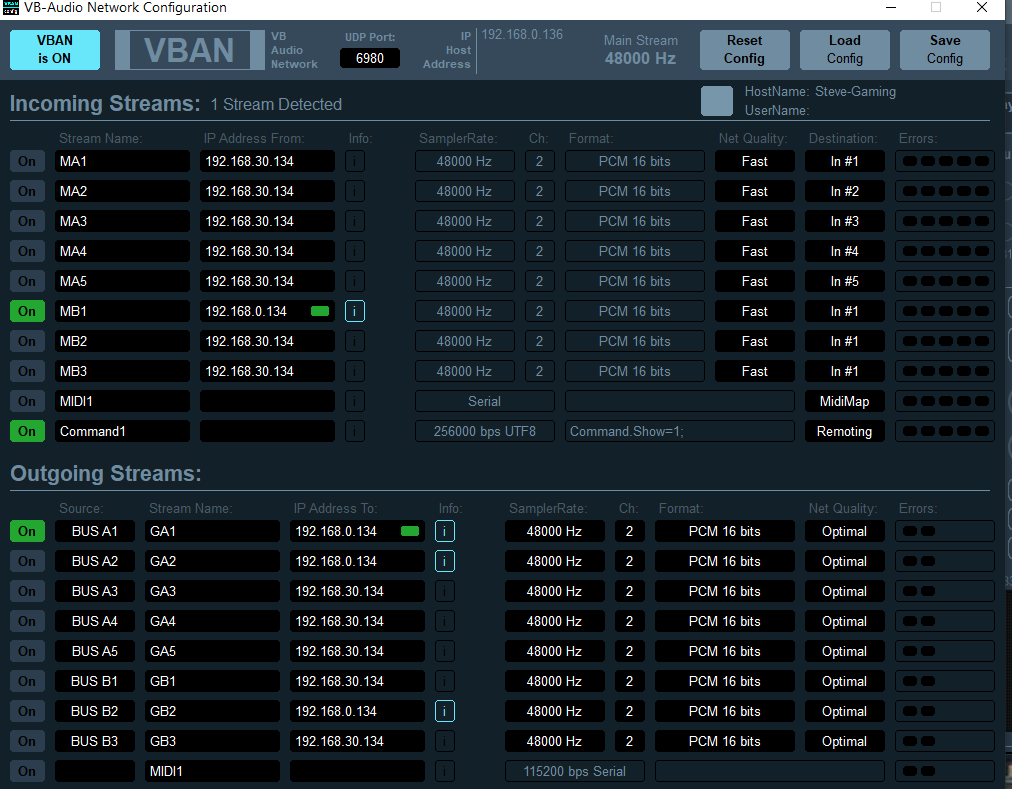Click Reset Config button
Viewport: 1012px width, 789px height.
(x=744, y=50)
